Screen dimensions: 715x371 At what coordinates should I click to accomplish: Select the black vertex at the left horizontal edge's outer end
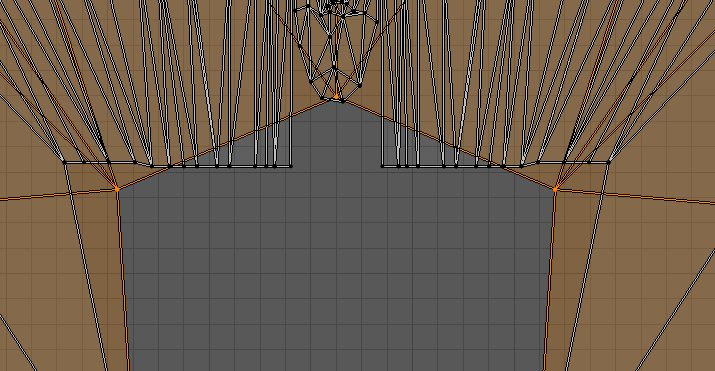click(x=64, y=162)
